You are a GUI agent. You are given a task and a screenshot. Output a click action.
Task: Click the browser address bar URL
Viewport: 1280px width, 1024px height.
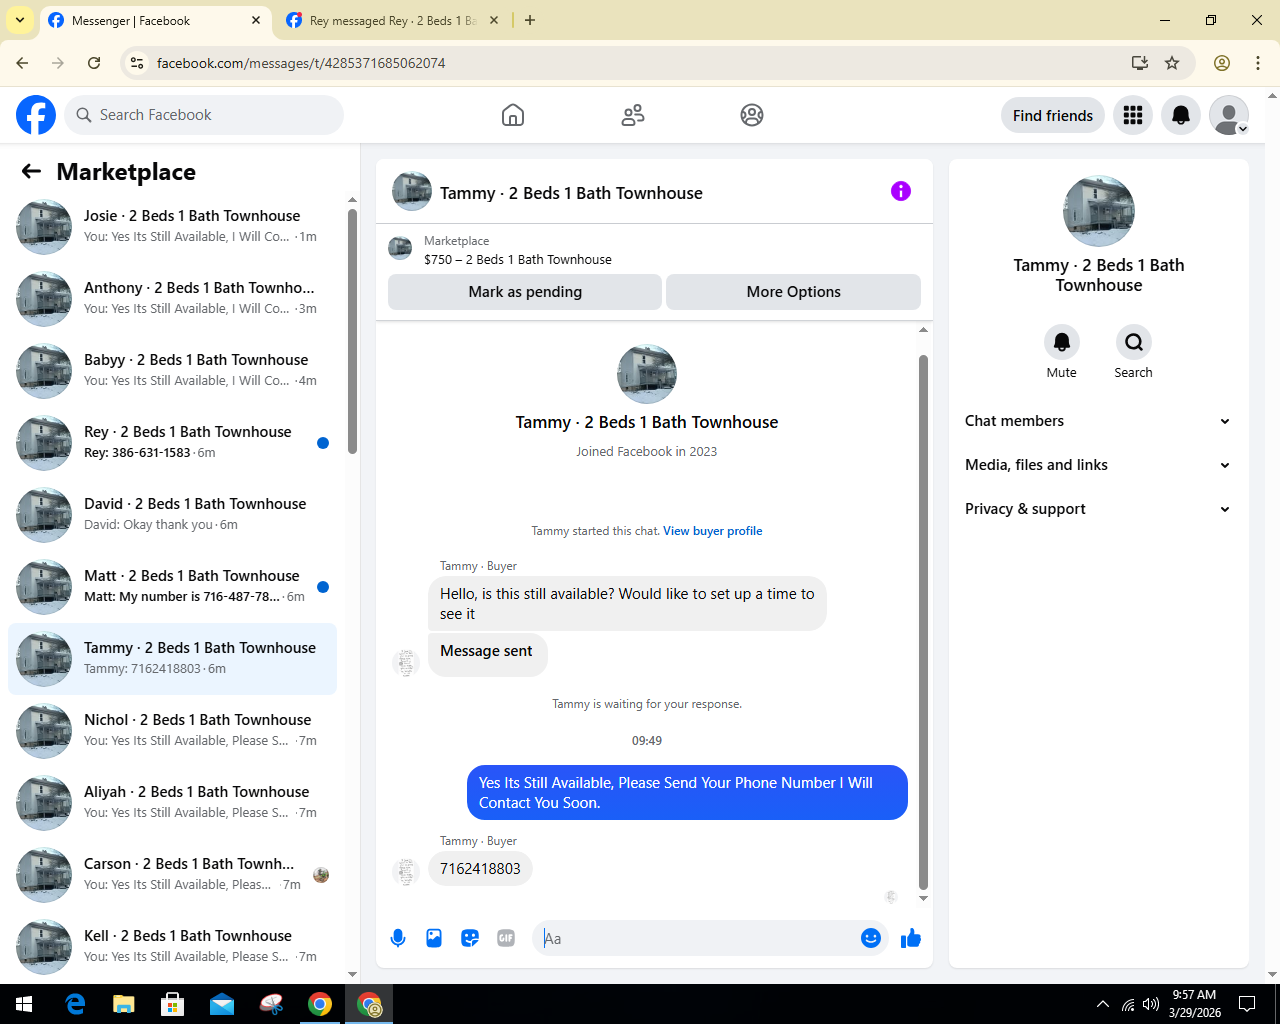pos(301,63)
